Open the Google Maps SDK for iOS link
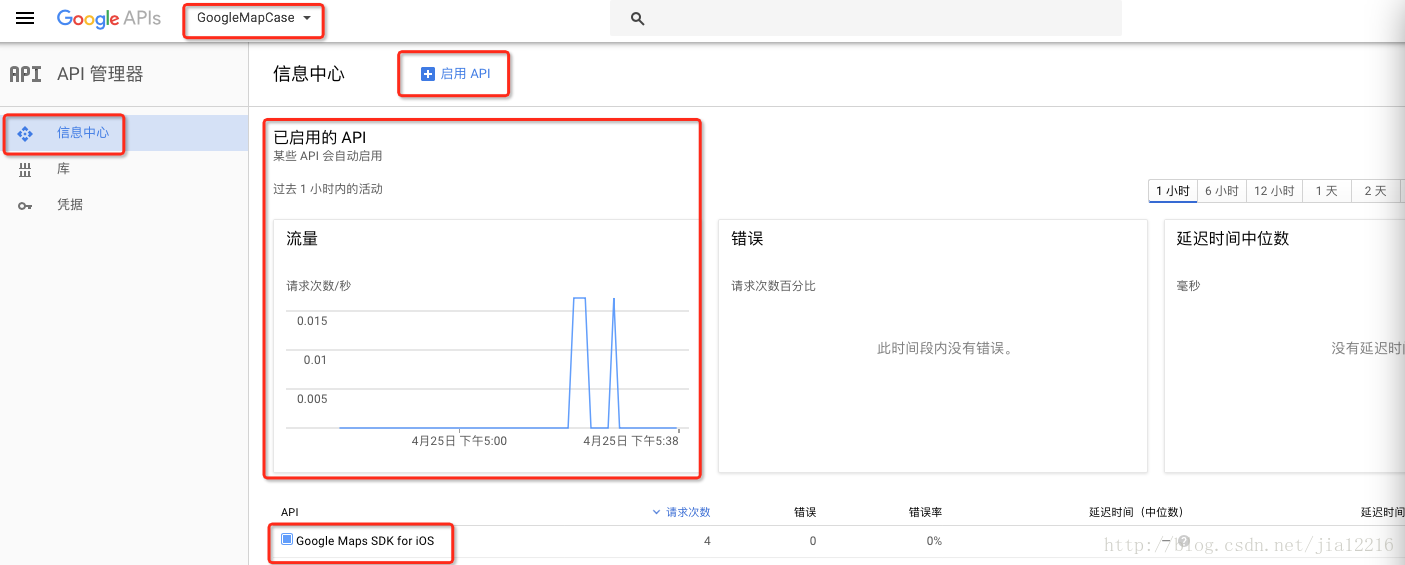Viewport: 1405px width, 565px height. tap(365, 541)
